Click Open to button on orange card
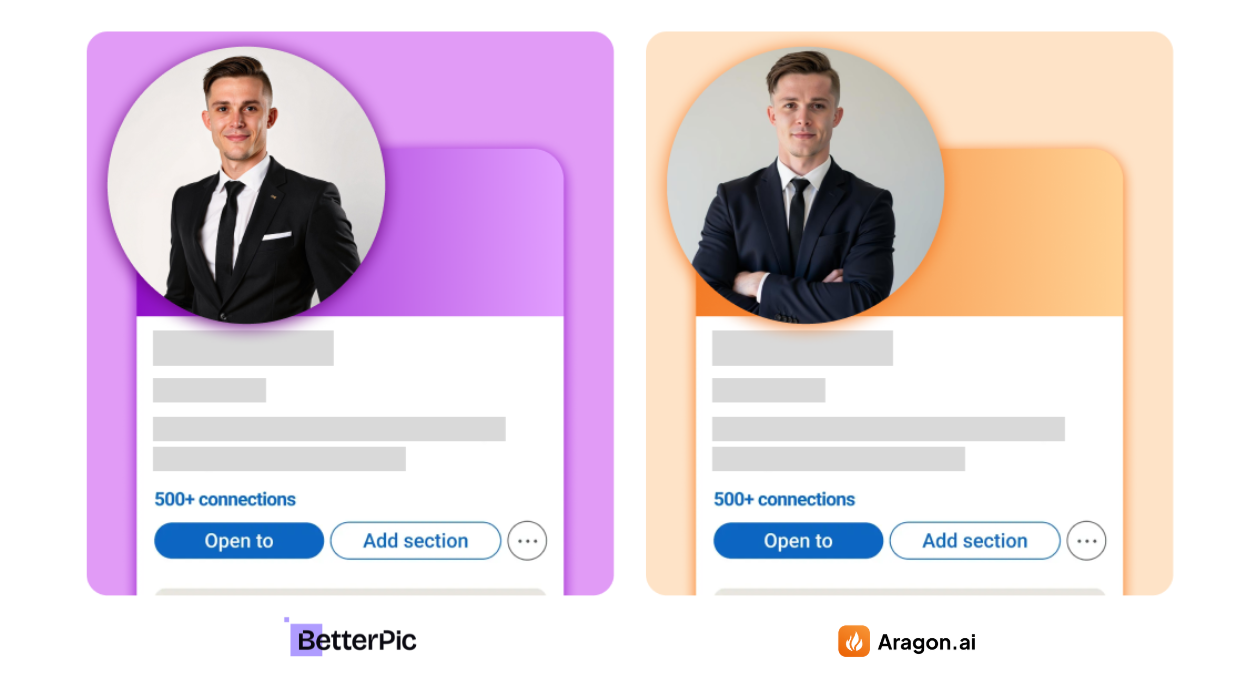Viewport: 1260px width, 700px height. tap(798, 541)
